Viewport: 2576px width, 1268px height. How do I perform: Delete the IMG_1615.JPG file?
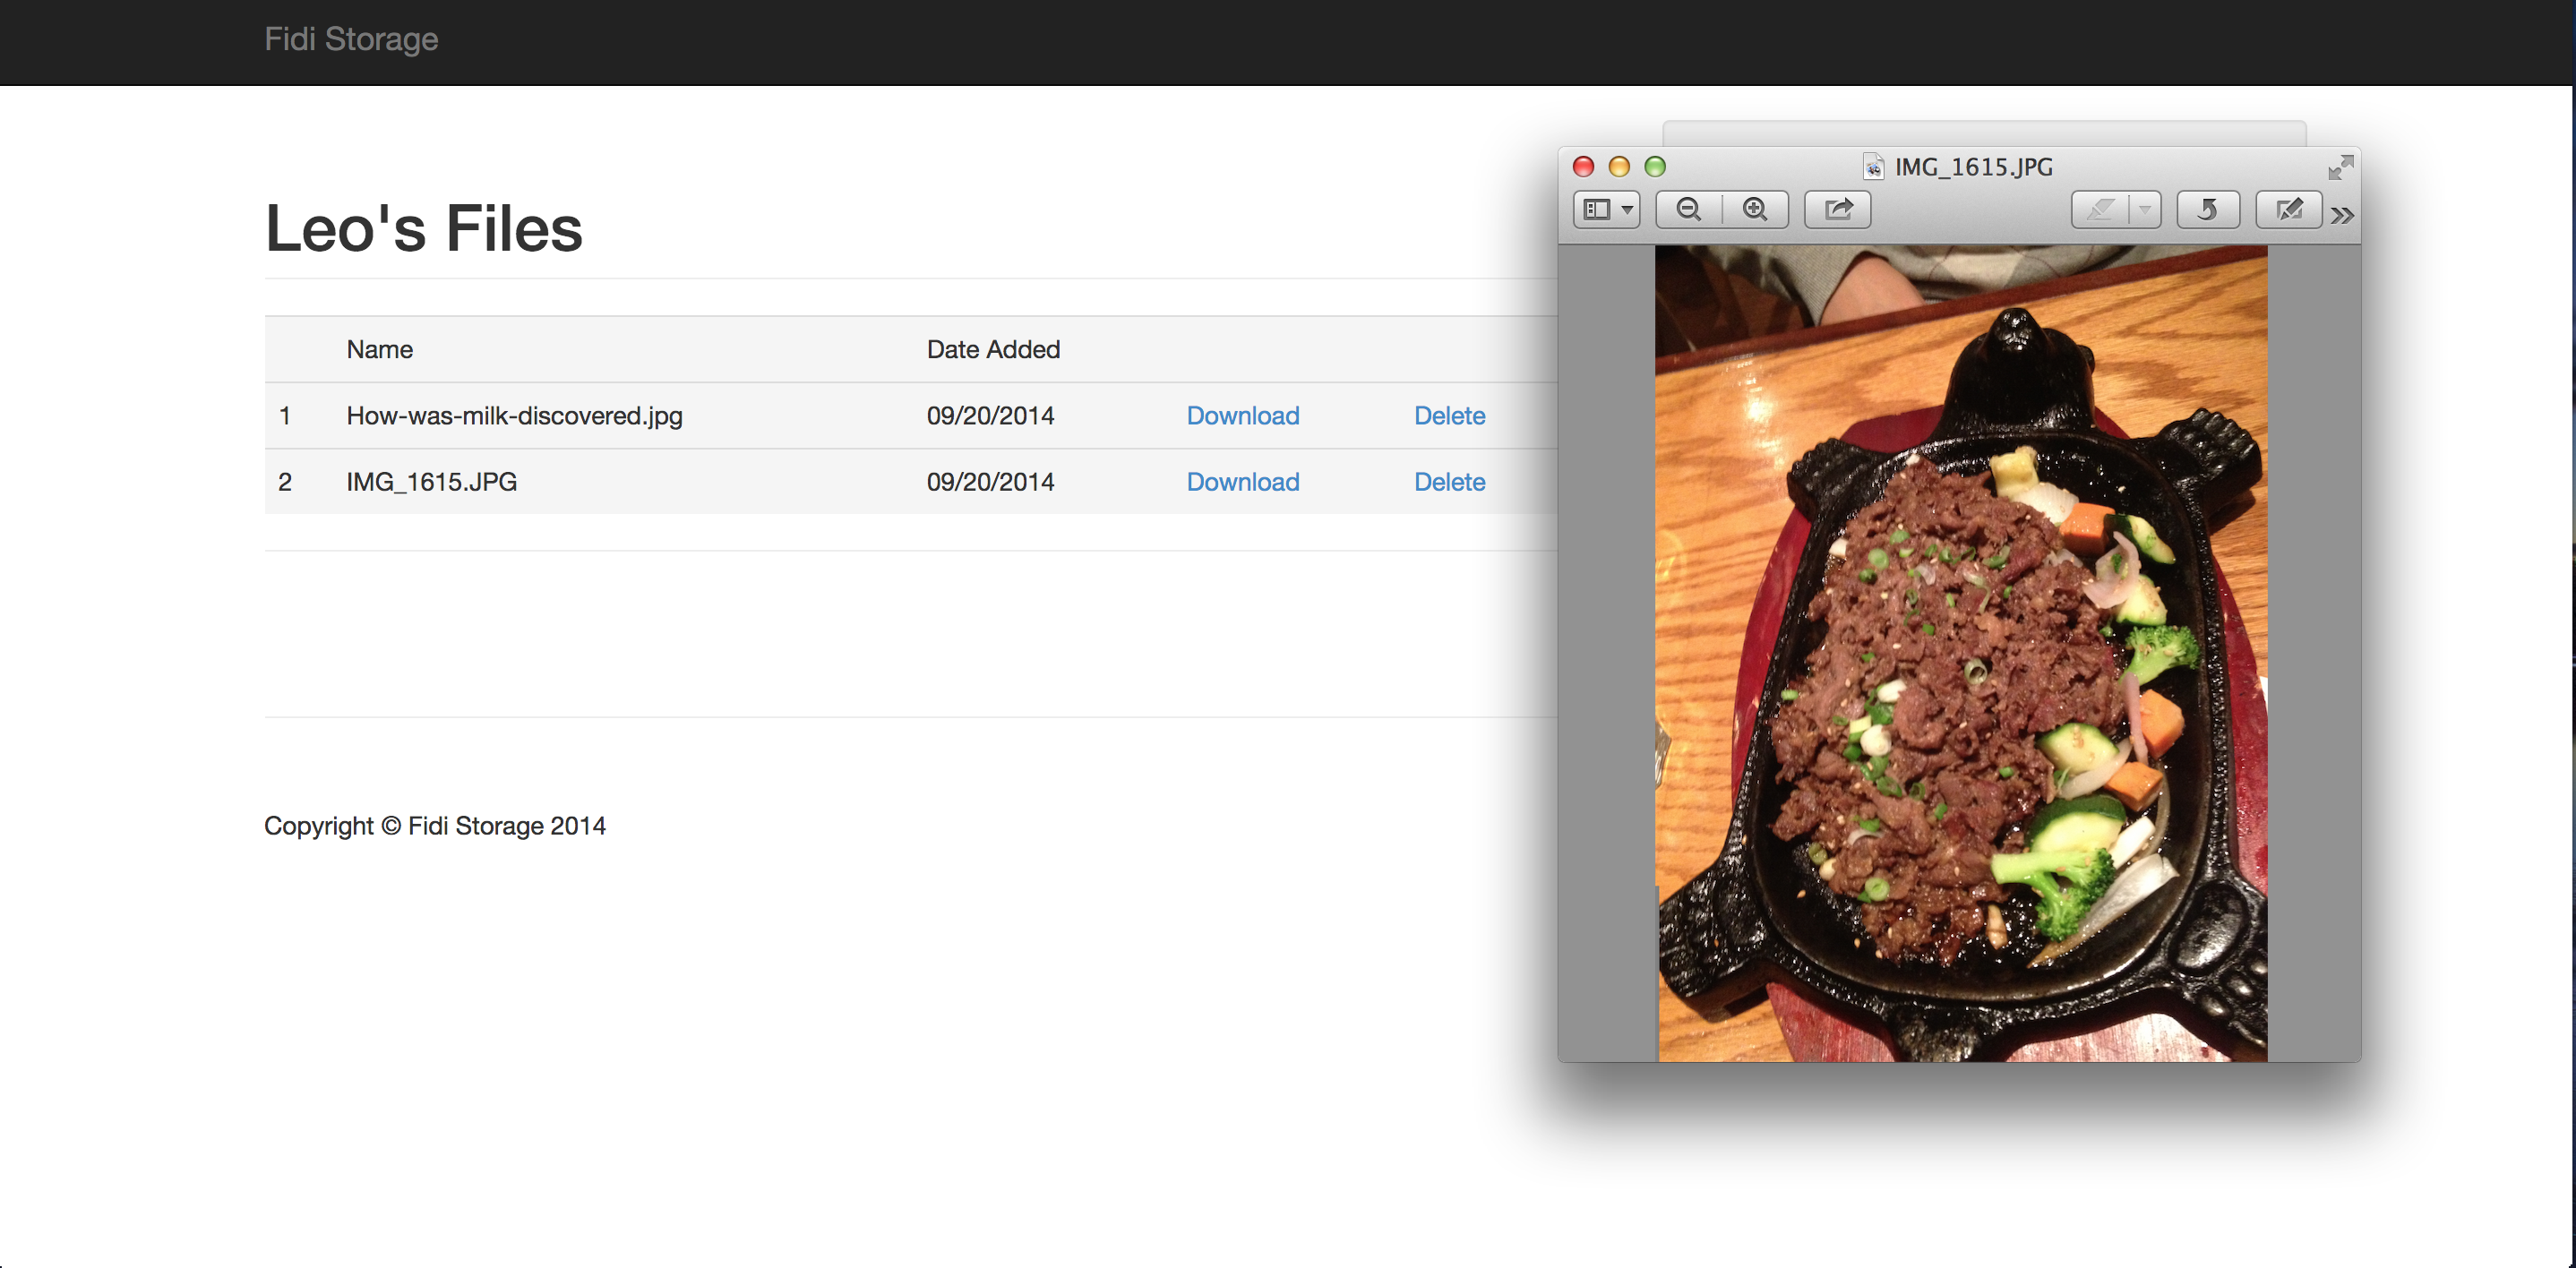point(1449,482)
